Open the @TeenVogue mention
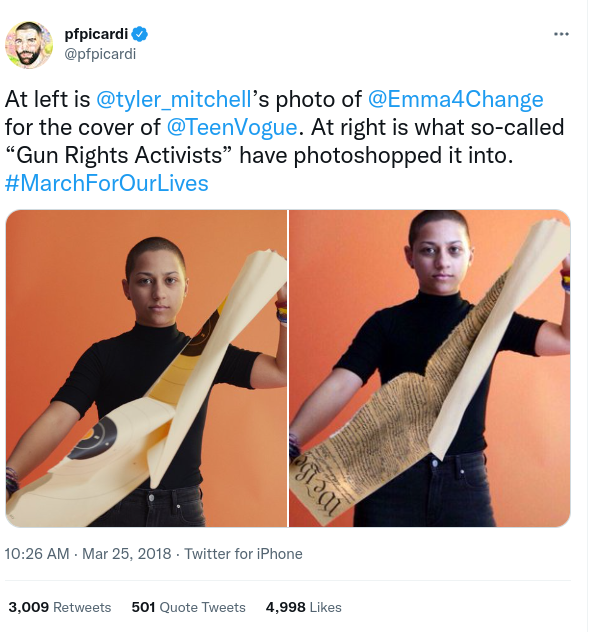604x632 pixels. (x=232, y=127)
